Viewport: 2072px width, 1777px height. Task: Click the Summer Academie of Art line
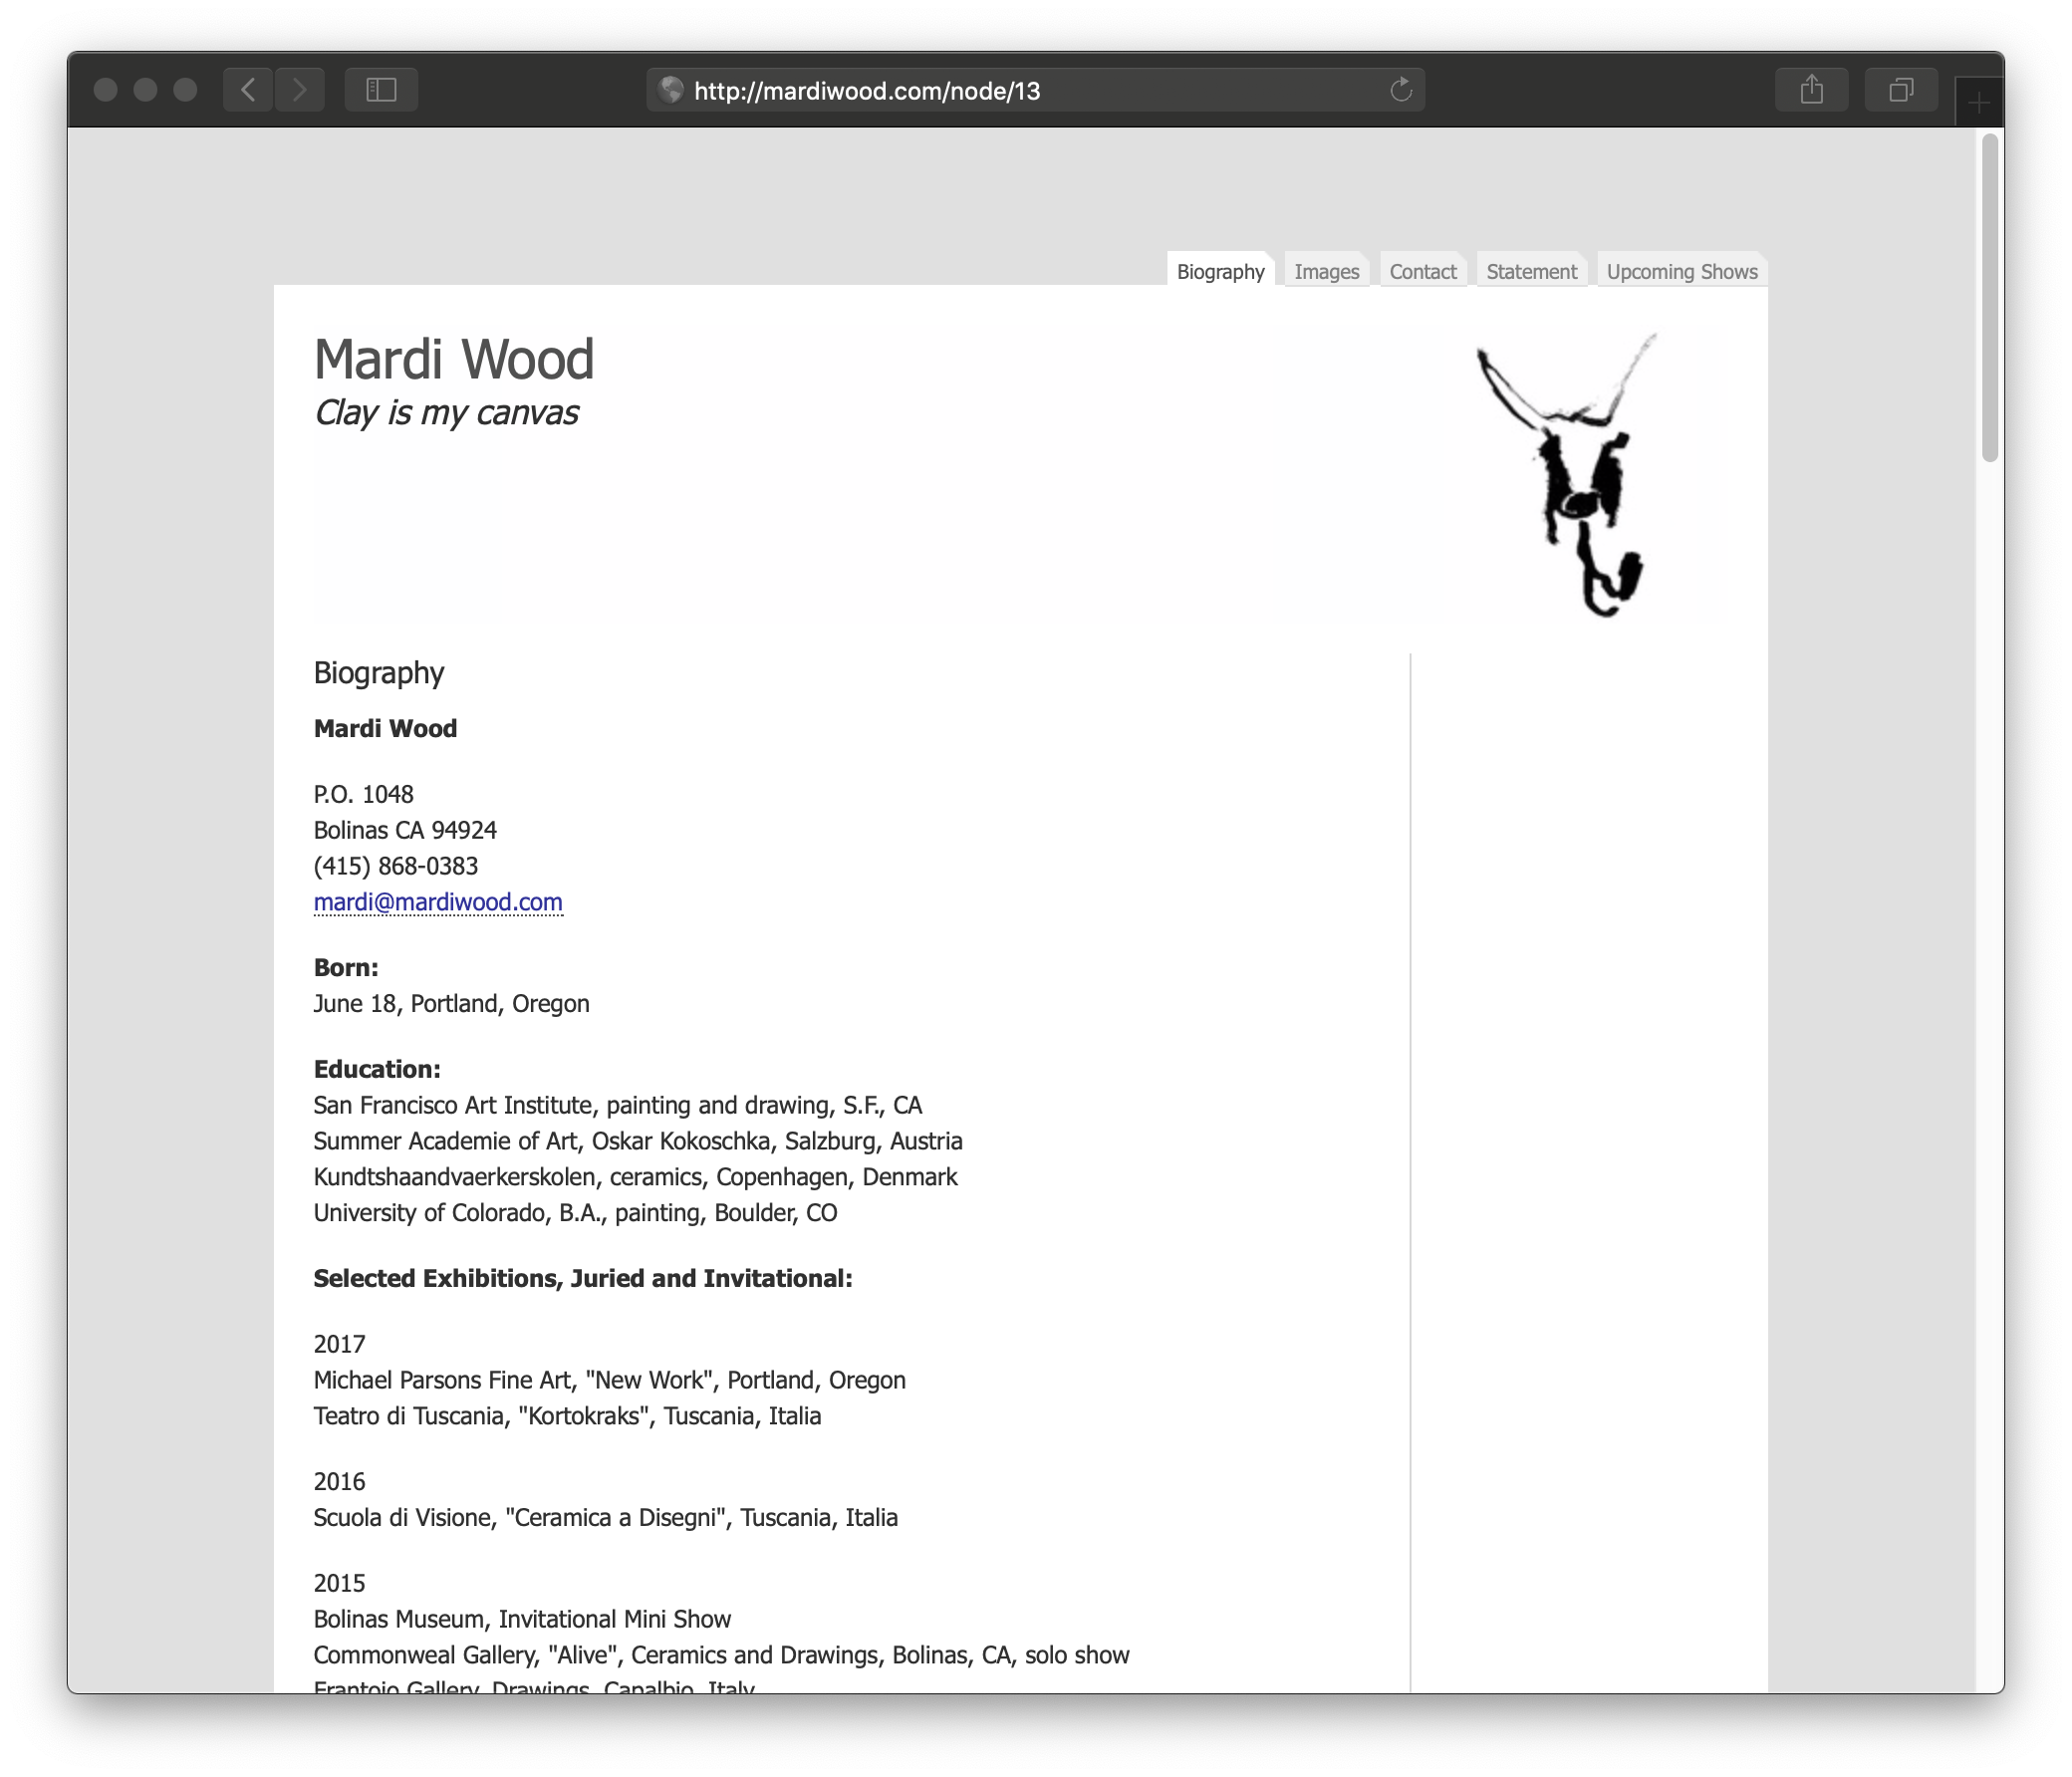(638, 1141)
